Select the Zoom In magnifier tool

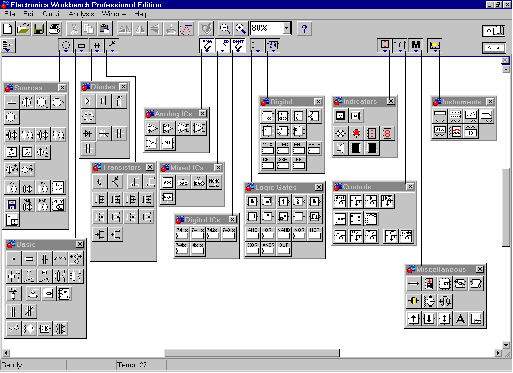tap(240, 29)
